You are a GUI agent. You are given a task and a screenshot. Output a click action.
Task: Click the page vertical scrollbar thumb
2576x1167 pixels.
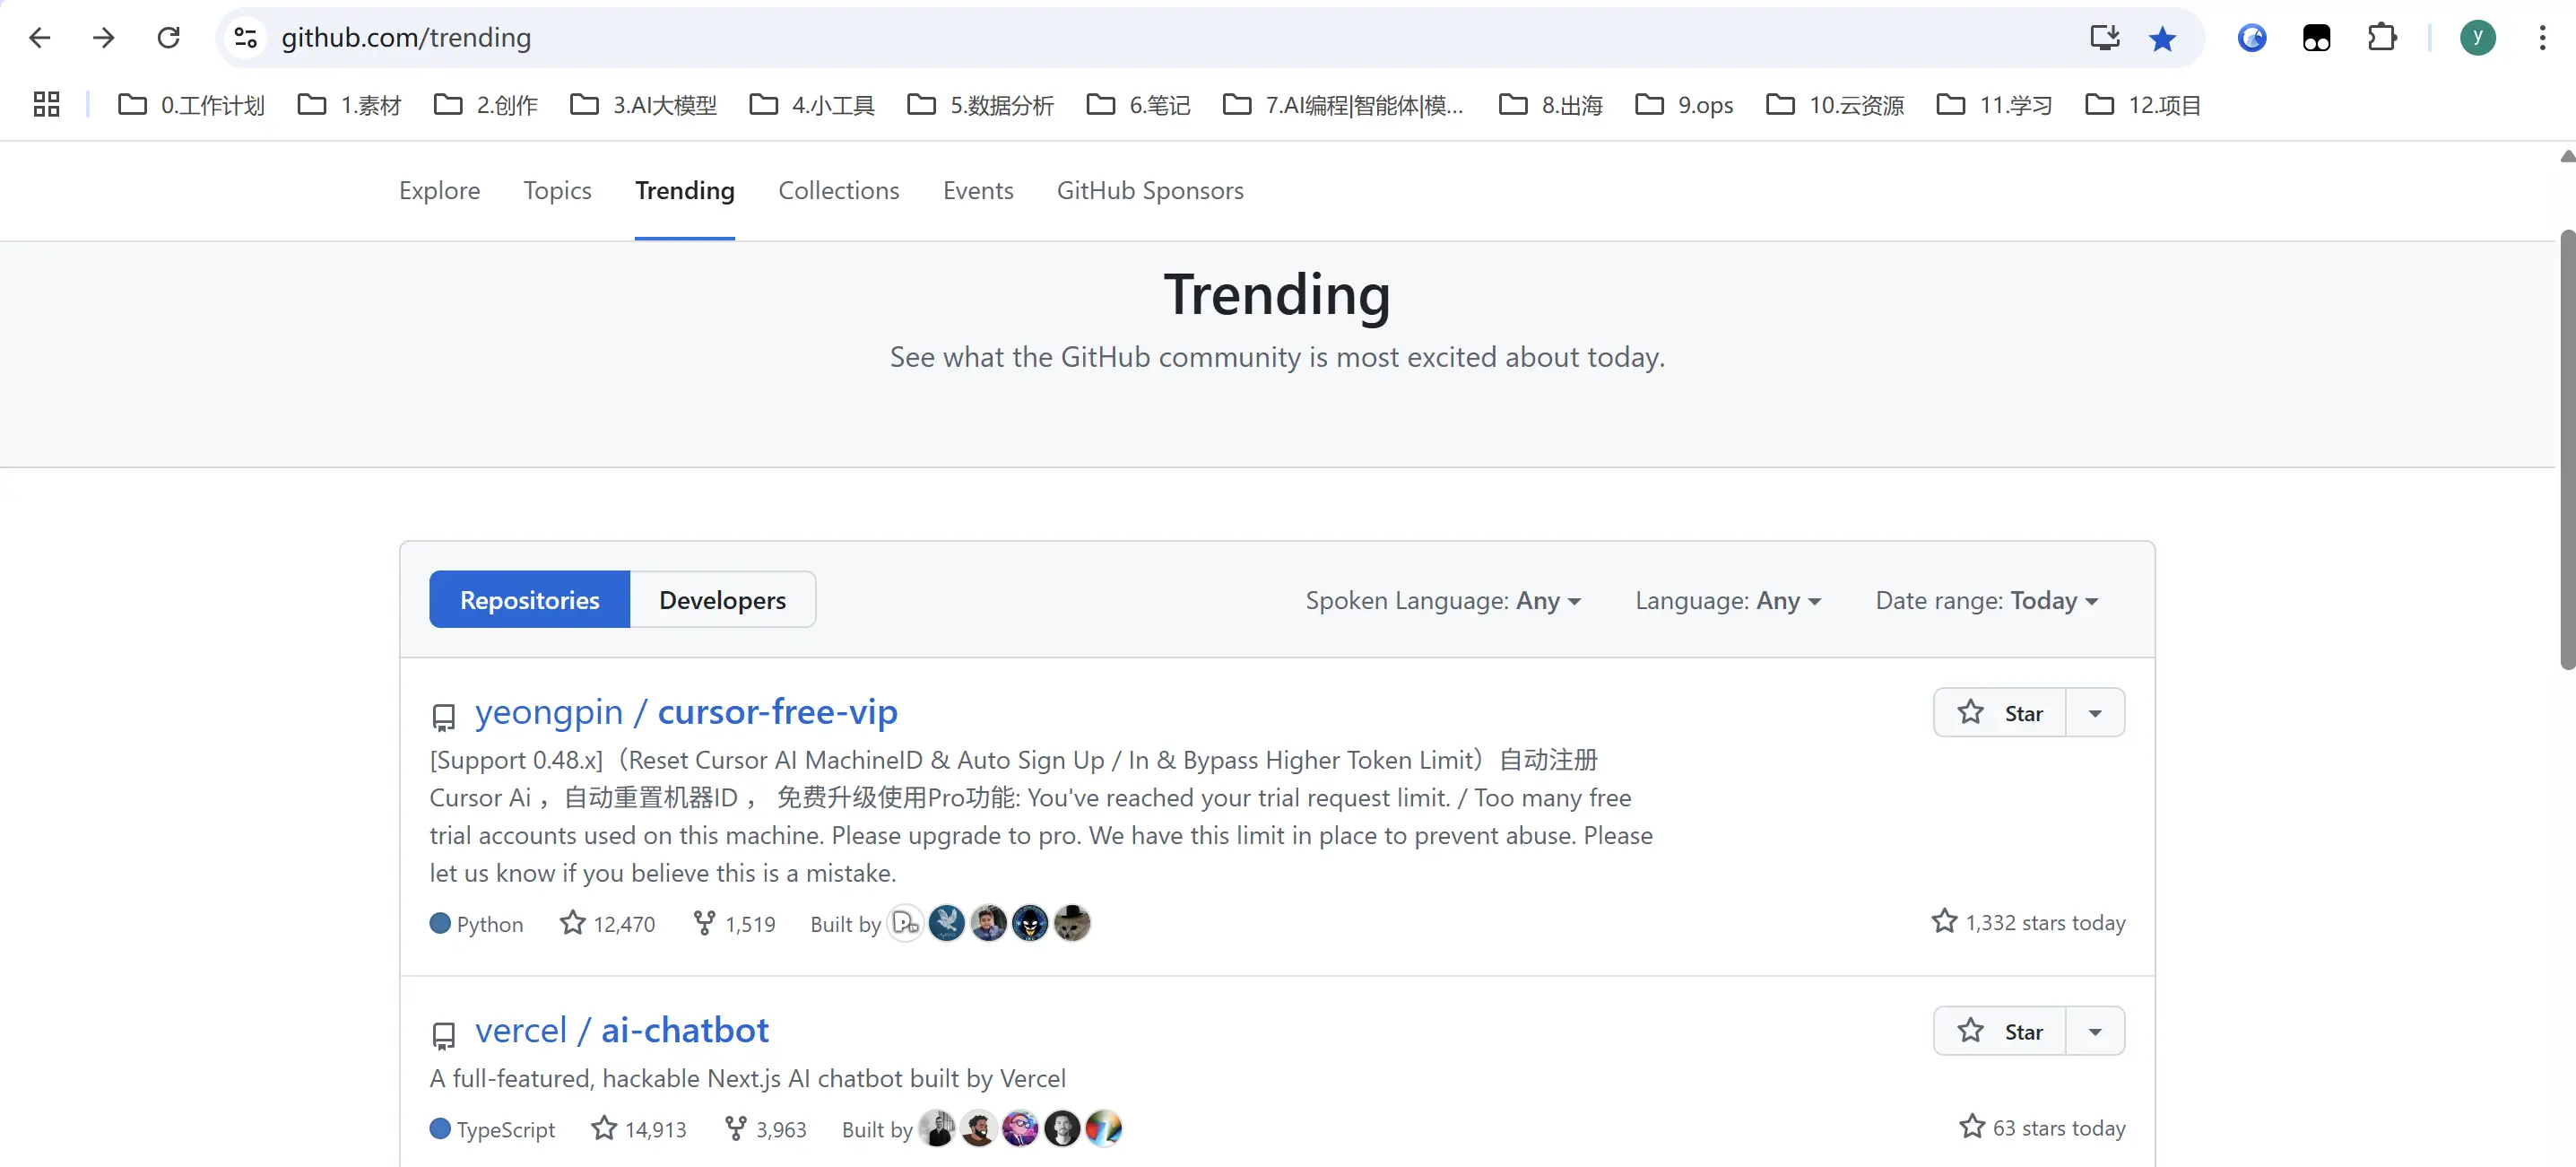tap(2566, 450)
